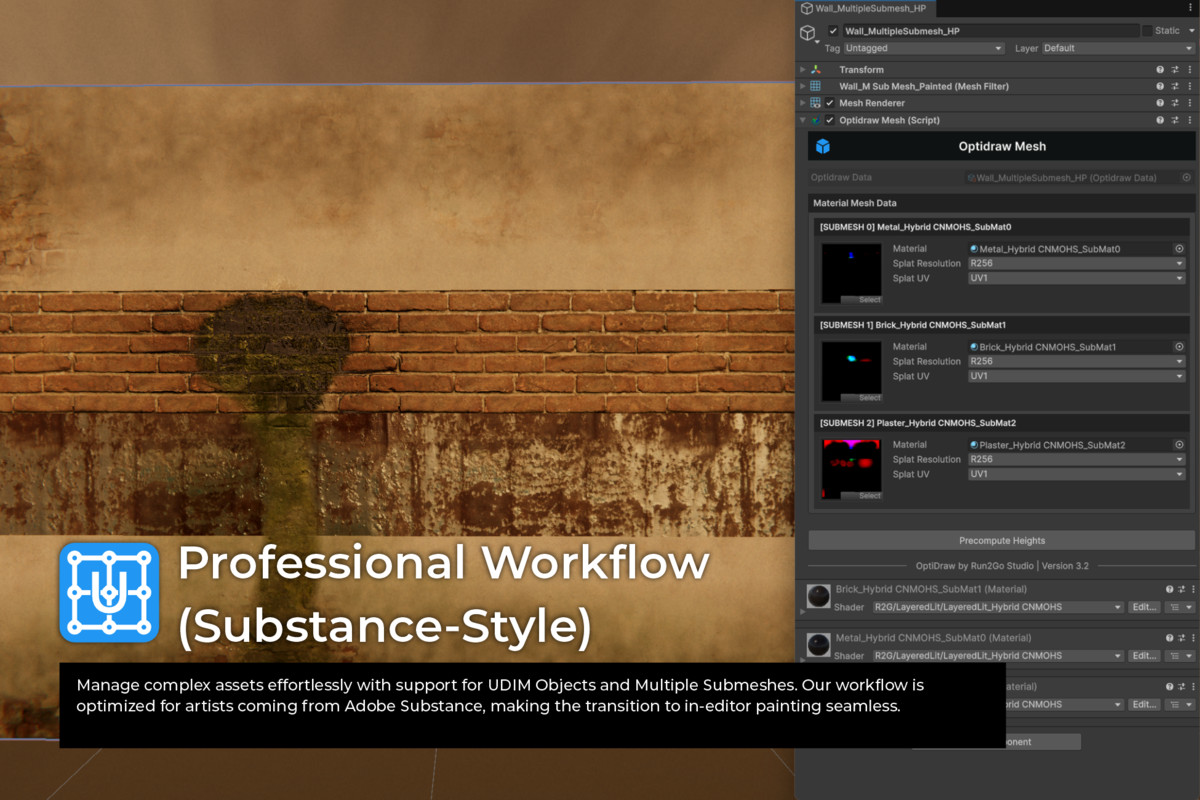Open the Tag dropdown showing Untagged

(924, 48)
